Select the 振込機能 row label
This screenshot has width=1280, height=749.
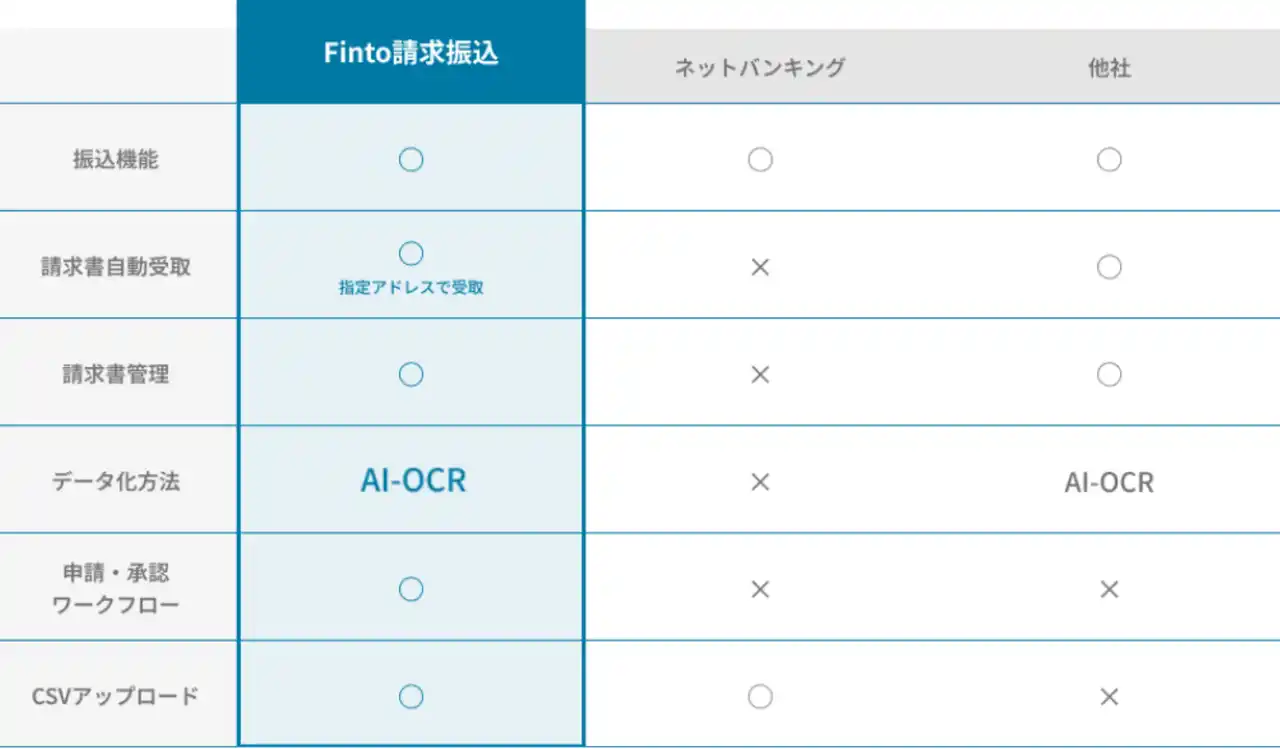pos(116,160)
